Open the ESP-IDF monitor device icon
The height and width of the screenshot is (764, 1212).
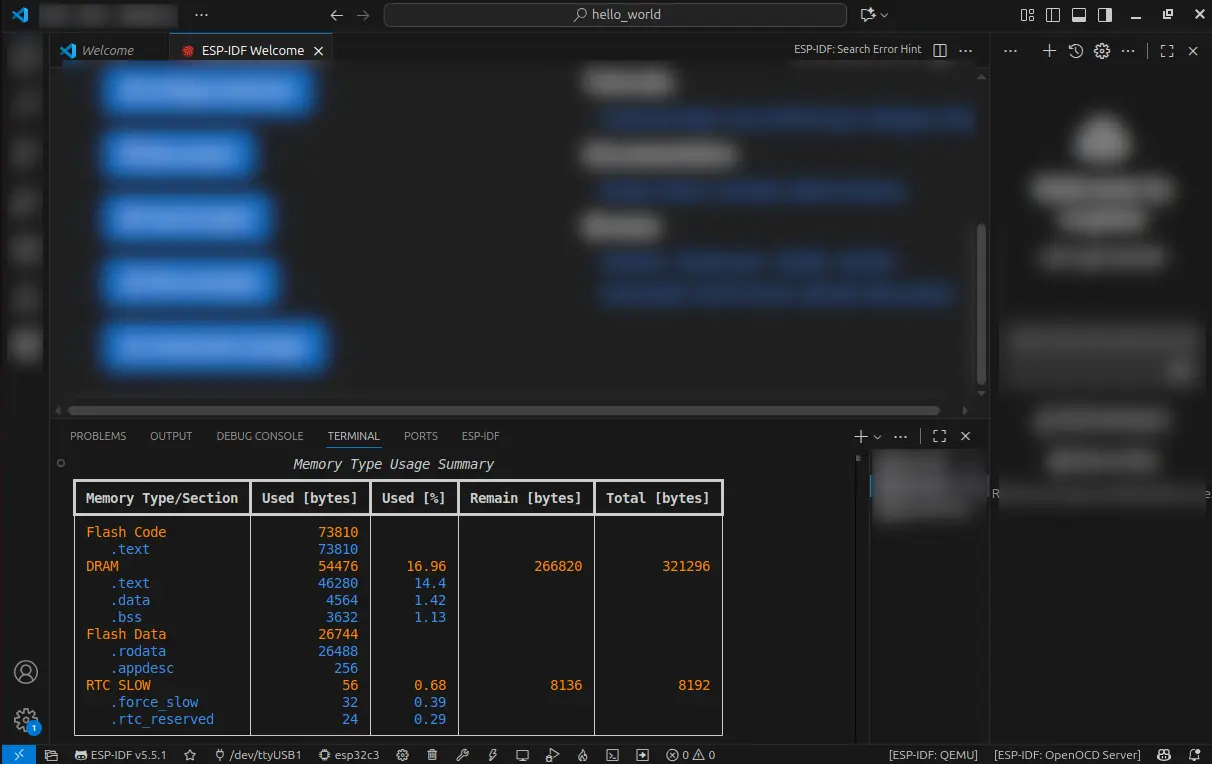click(x=522, y=755)
